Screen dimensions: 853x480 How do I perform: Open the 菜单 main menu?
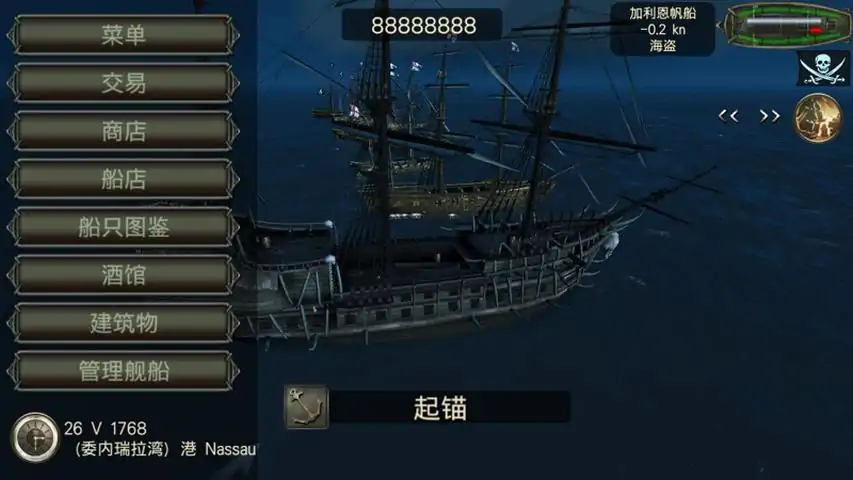(x=123, y=35)
